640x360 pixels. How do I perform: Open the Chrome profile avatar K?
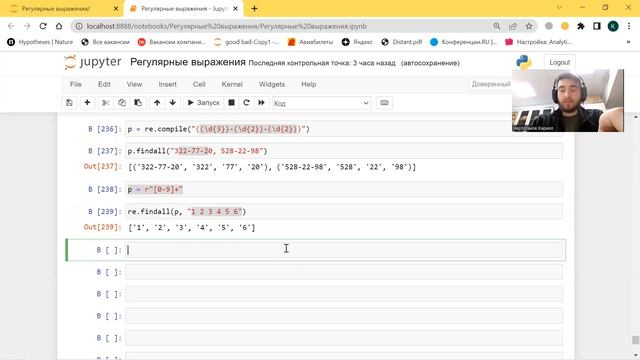(x=613, y=26)
